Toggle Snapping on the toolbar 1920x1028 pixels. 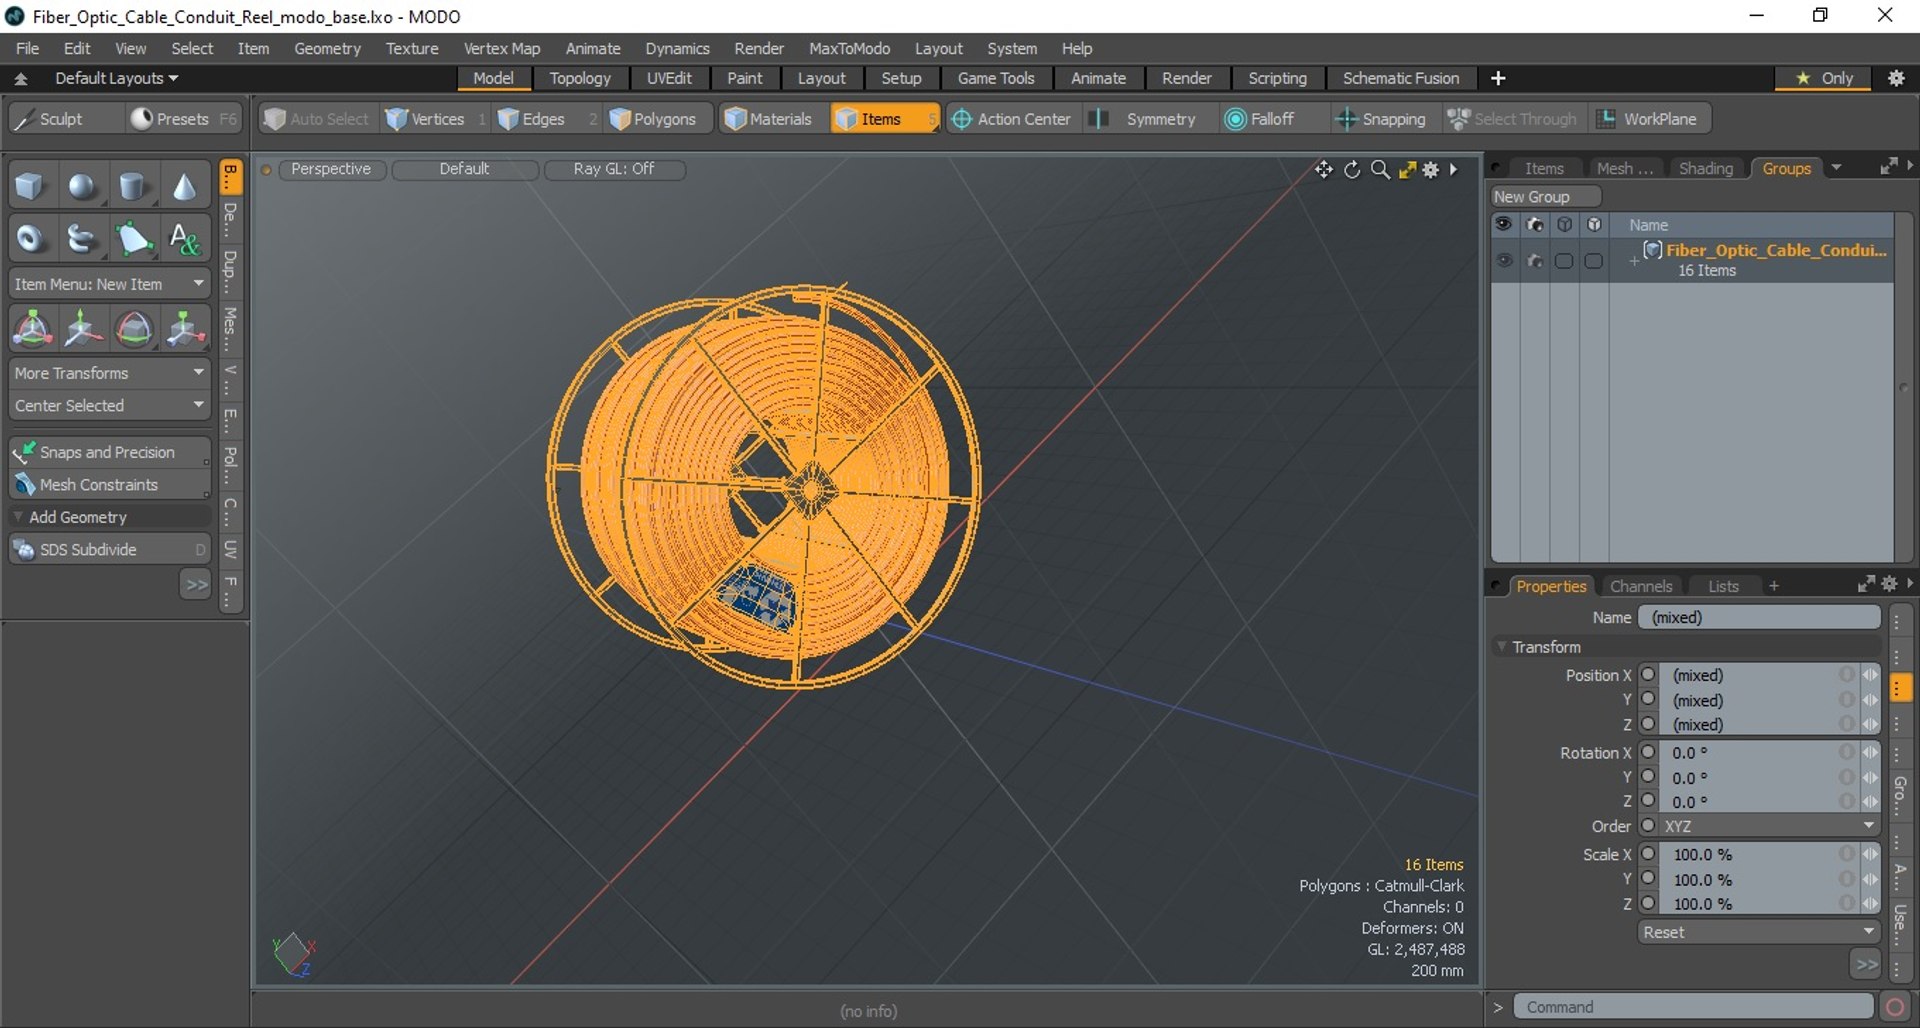point(1381,119)
